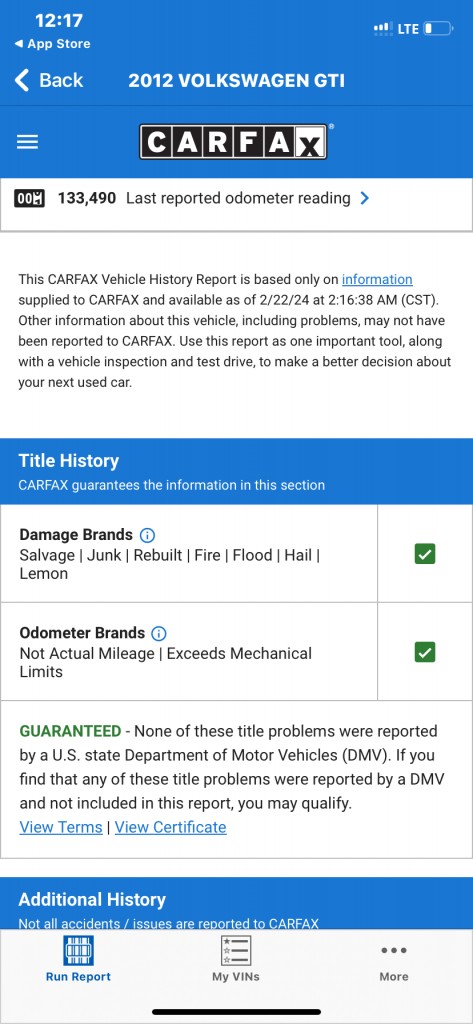Image resolution: width=473 pixels, height=1024 pixels.
Task: Open the 'information' hyperlink
Action: [377, 280]
